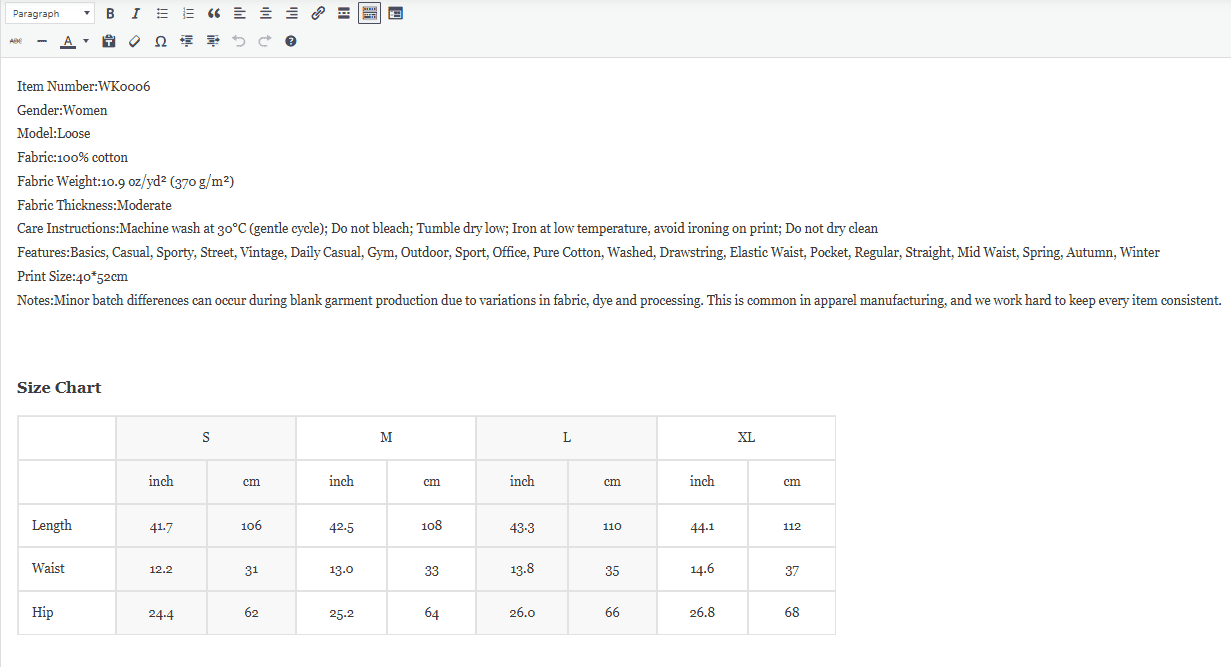Apply the current text color

point(68,41)
